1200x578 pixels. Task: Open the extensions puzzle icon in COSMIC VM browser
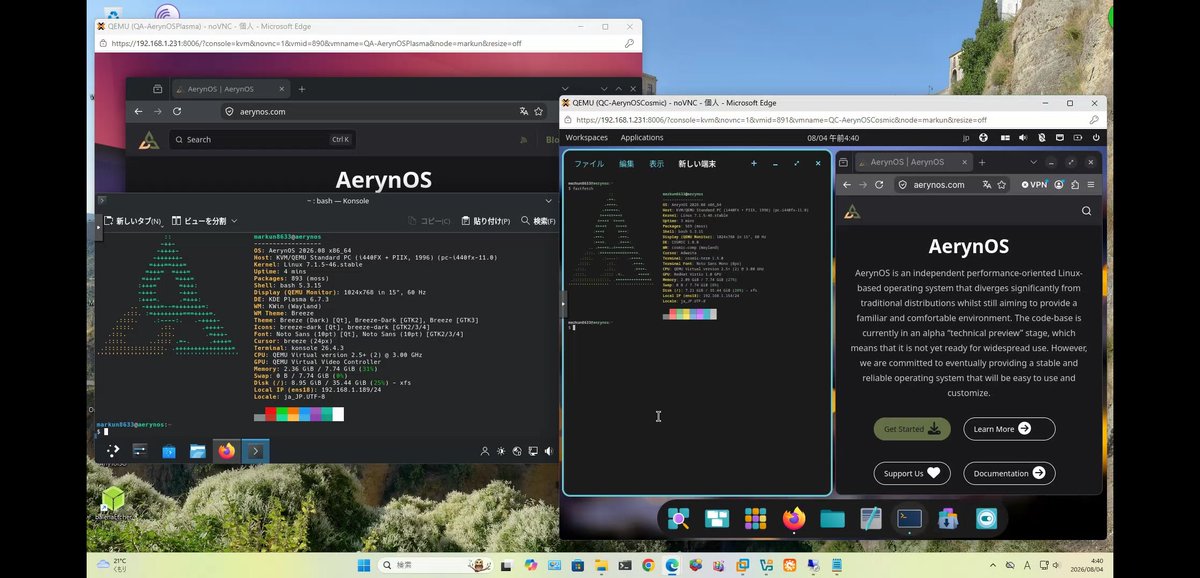pos(1075,184)
